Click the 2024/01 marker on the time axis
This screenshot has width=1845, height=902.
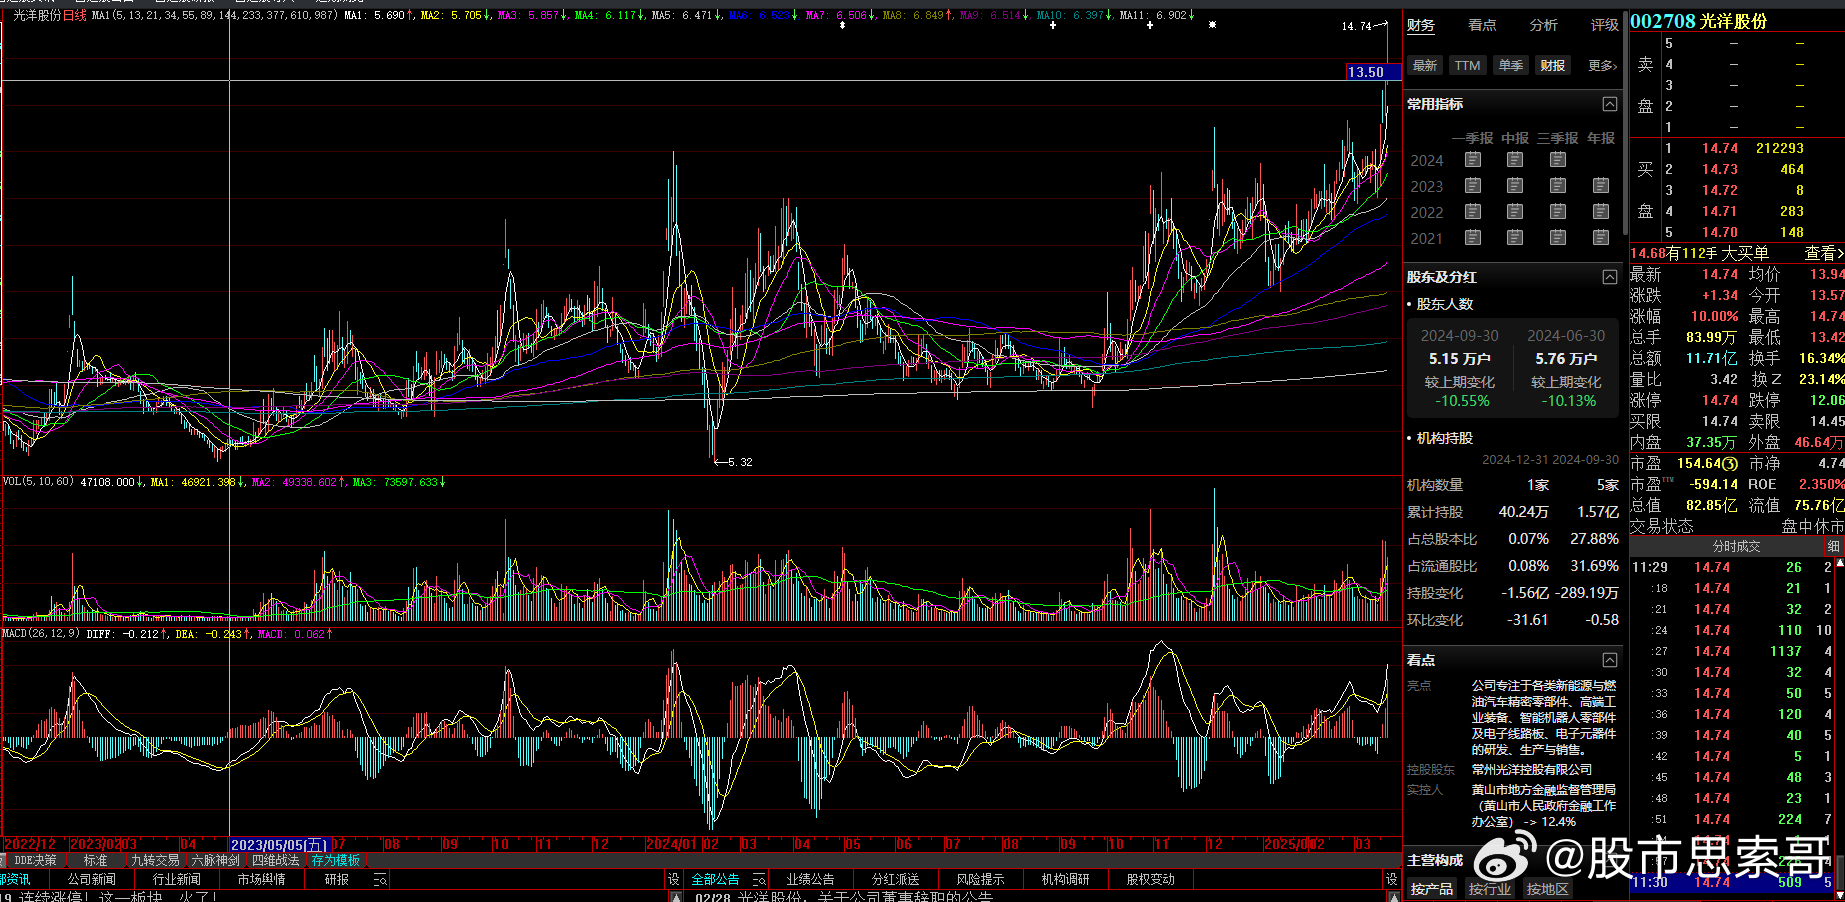(x=671, y=845)
